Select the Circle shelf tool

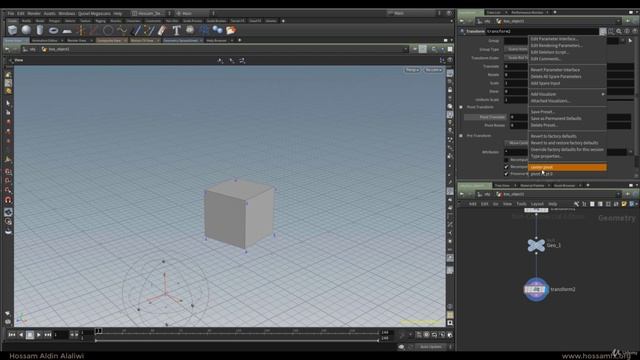[x=108, y=30]
